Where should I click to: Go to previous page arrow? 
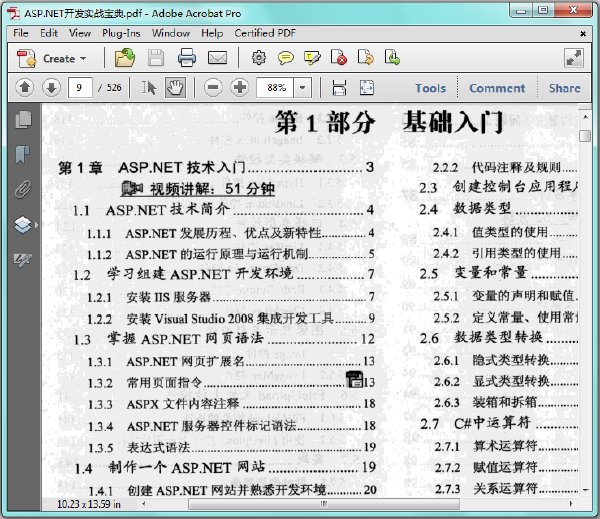(x=25, y=88)
